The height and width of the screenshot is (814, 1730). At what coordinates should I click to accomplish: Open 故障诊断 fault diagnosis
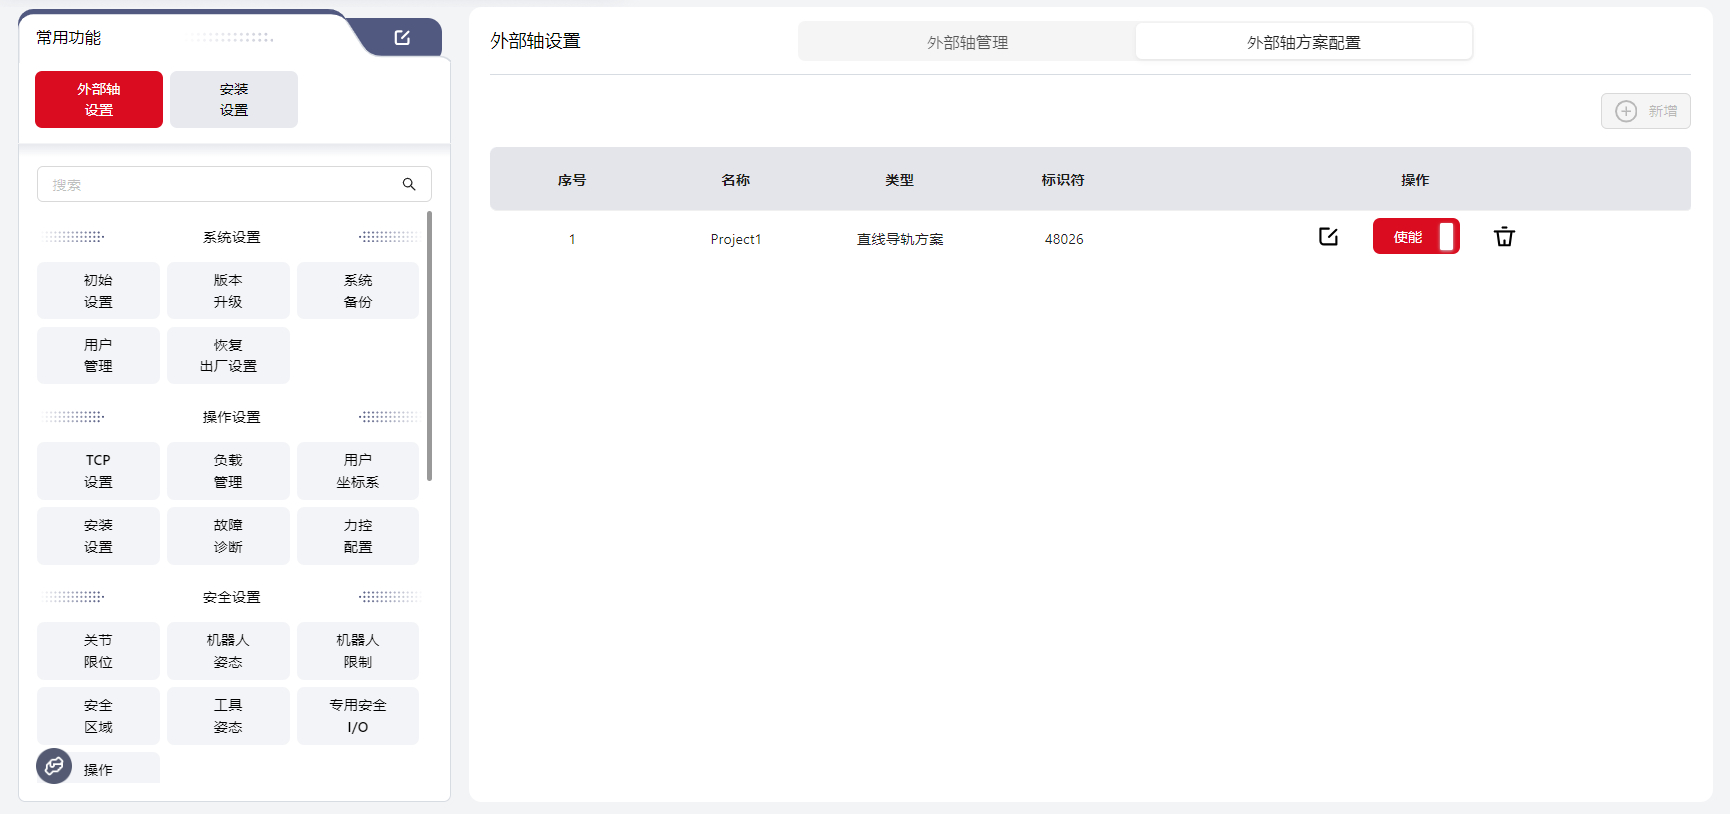228,536
